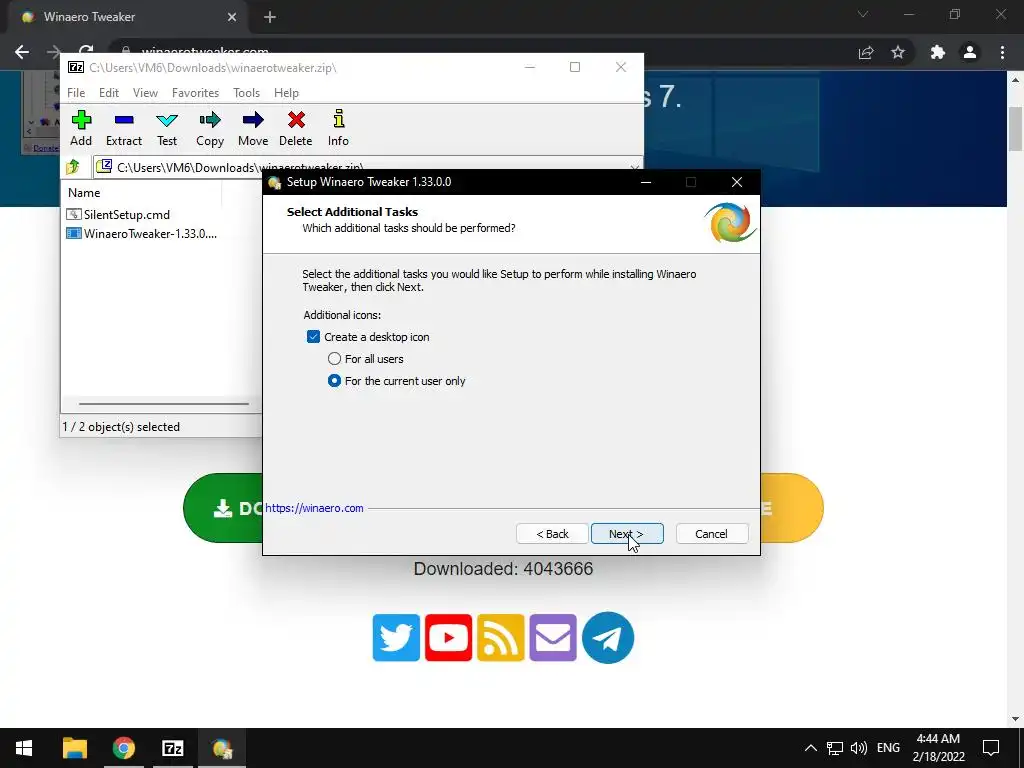The width and height of the screenshot is (1024, 768).
Task: Open Chrome extensions puzzle icon
Action: click(x=938, y=52)
